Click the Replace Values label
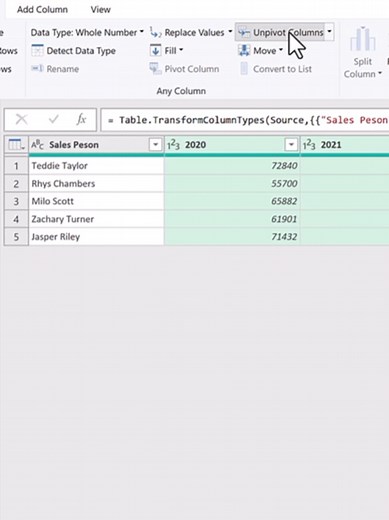Viewport: 389px width, 520px height. point(194,33)
